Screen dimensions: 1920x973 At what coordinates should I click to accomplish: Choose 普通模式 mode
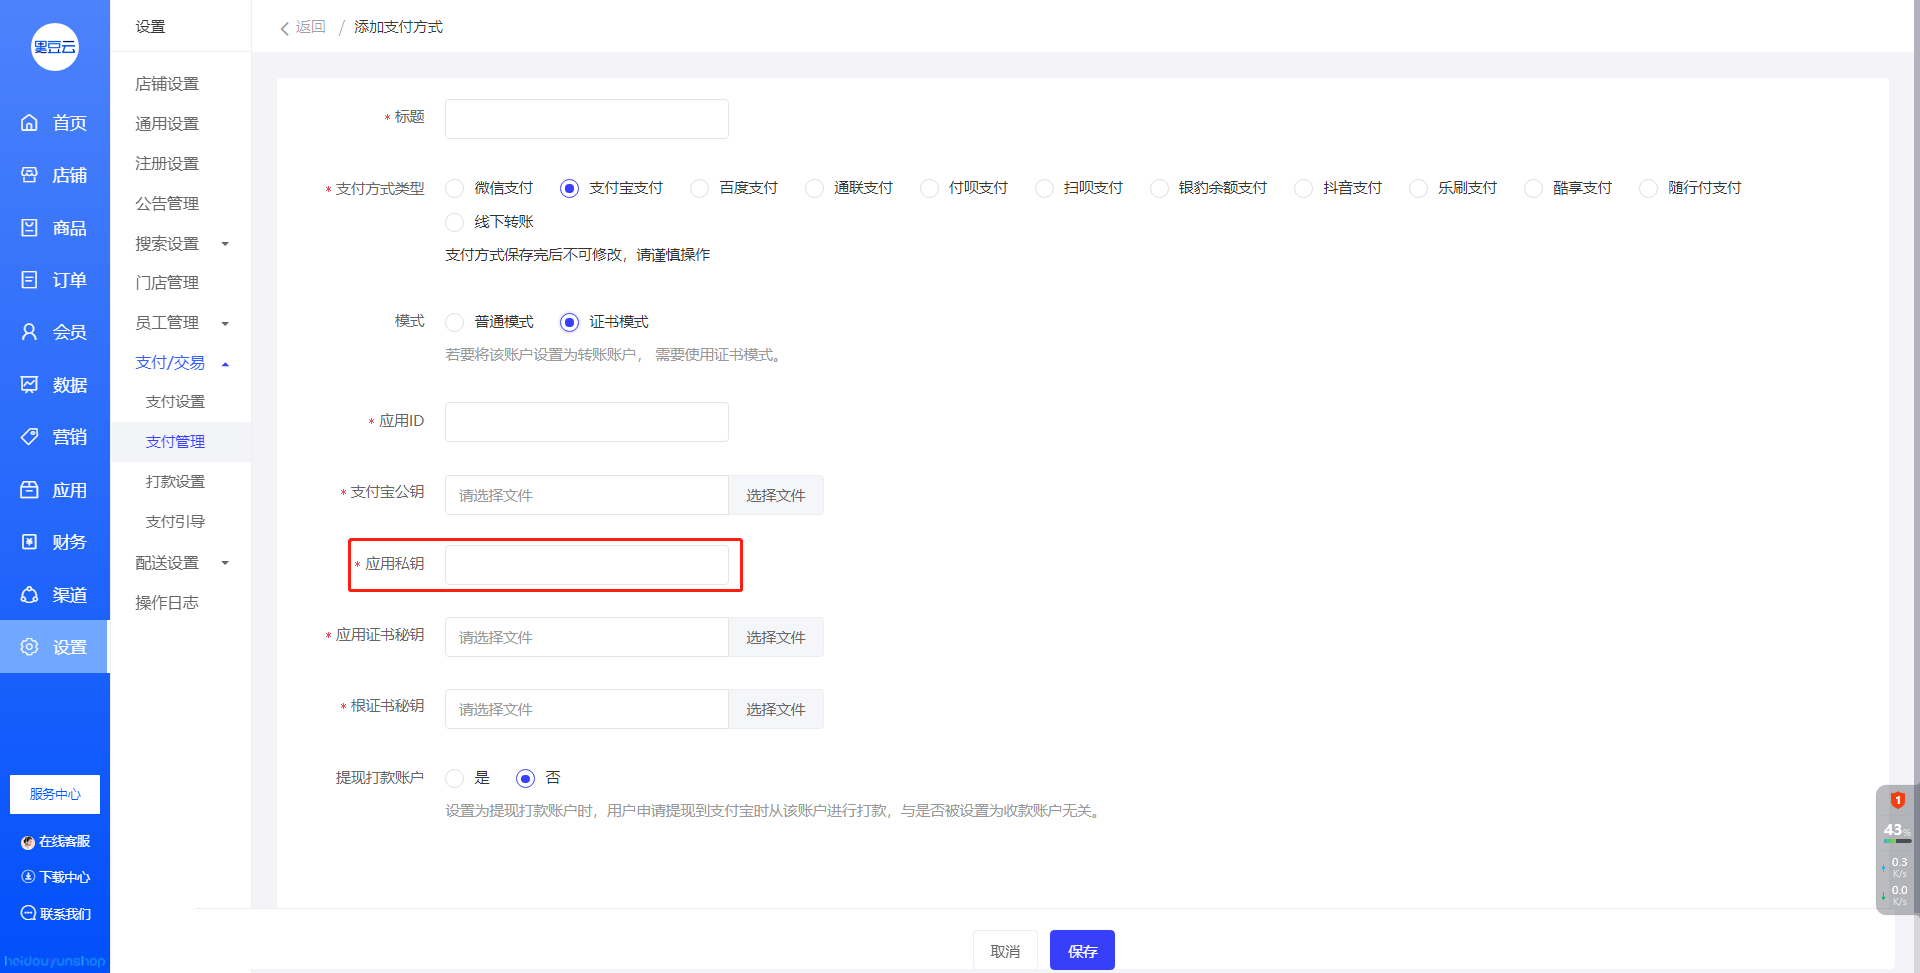(x=455, y=322)
